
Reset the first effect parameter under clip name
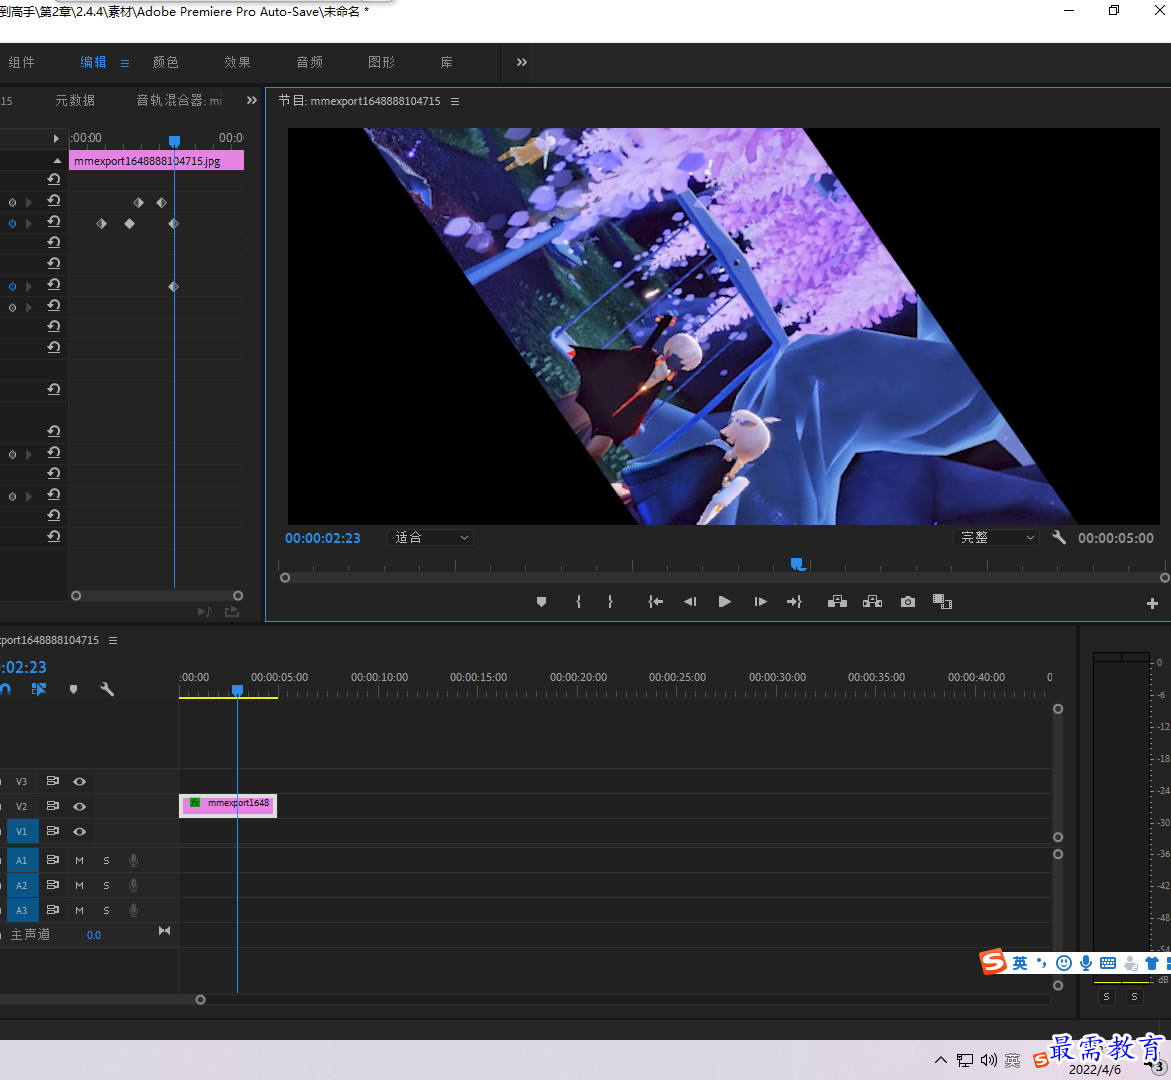(x=54, y=179)
